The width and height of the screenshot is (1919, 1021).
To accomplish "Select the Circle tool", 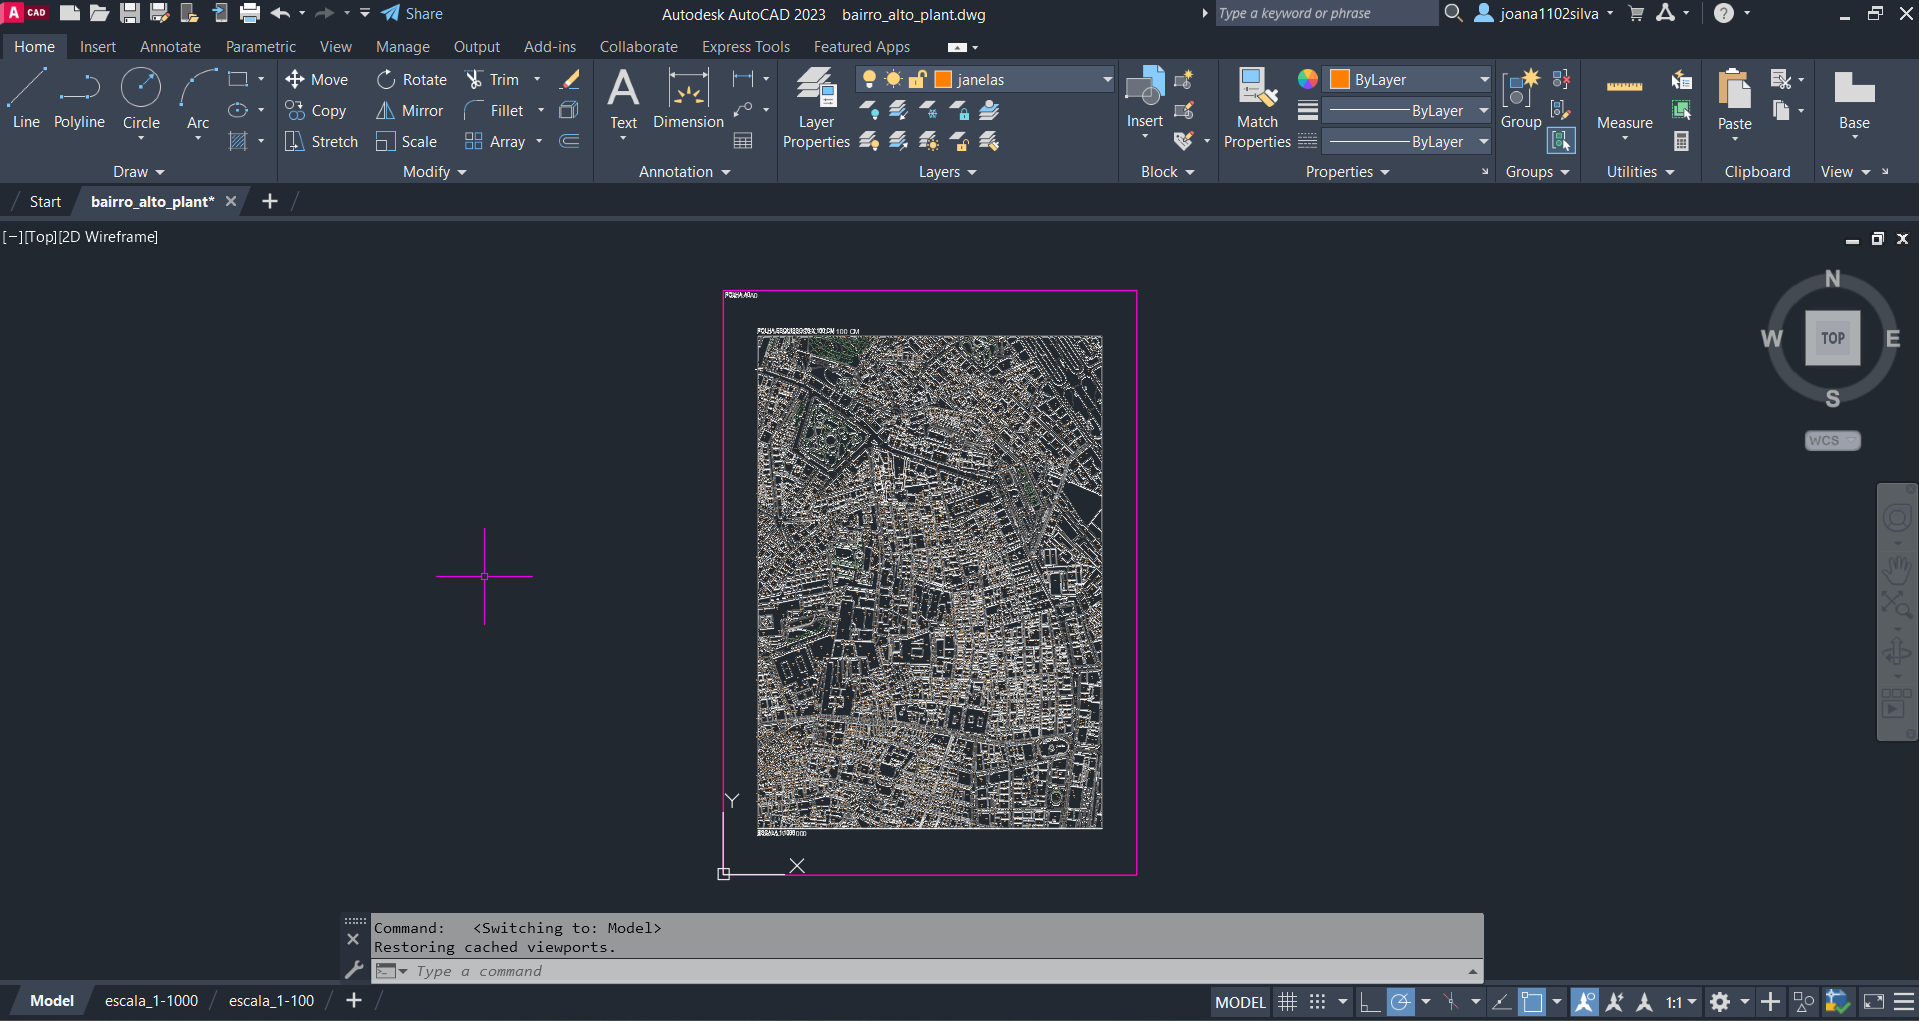I will [x=141, y=99].
